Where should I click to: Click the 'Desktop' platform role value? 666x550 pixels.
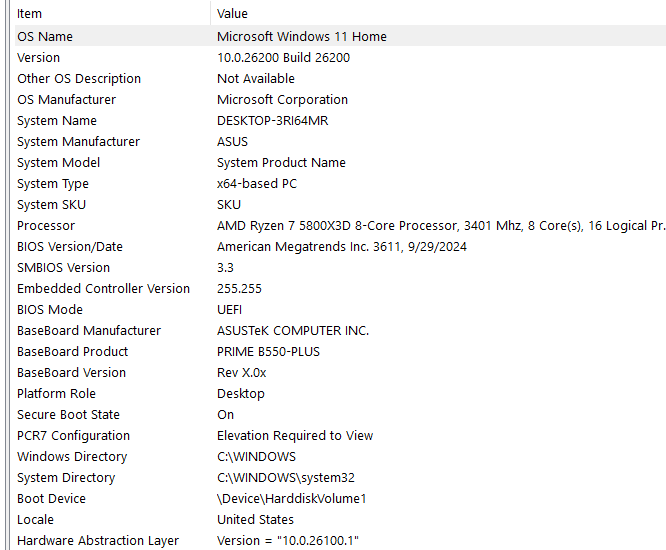click(241, 394)
